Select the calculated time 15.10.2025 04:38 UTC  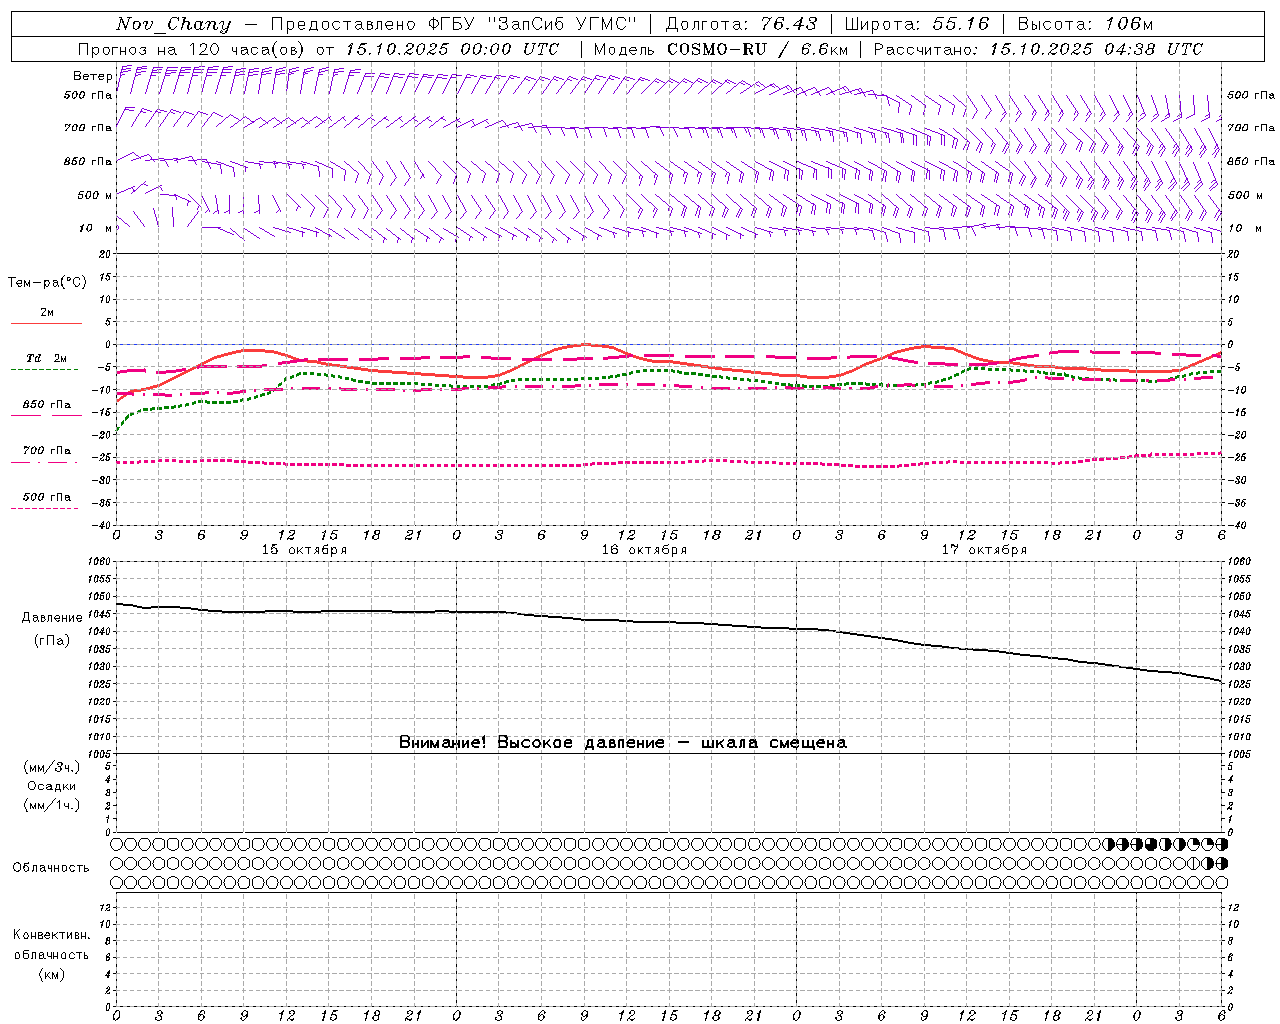(1096, 49)
